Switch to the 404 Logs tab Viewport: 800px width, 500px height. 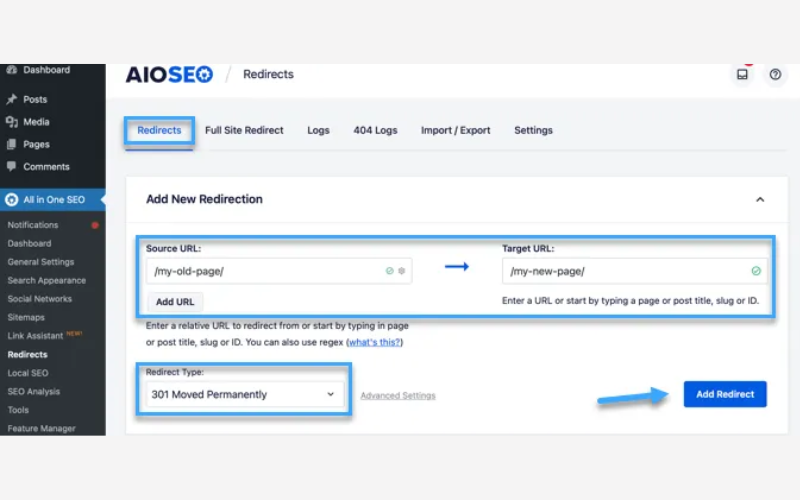click(375, 131)
